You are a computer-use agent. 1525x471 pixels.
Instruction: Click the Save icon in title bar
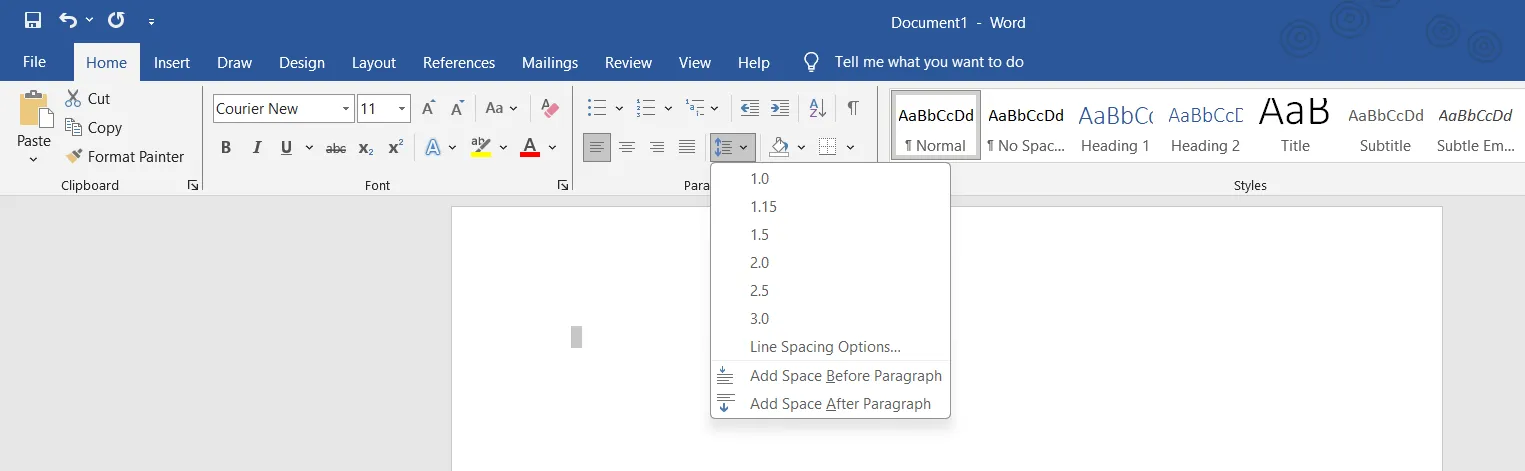[33, 20]
